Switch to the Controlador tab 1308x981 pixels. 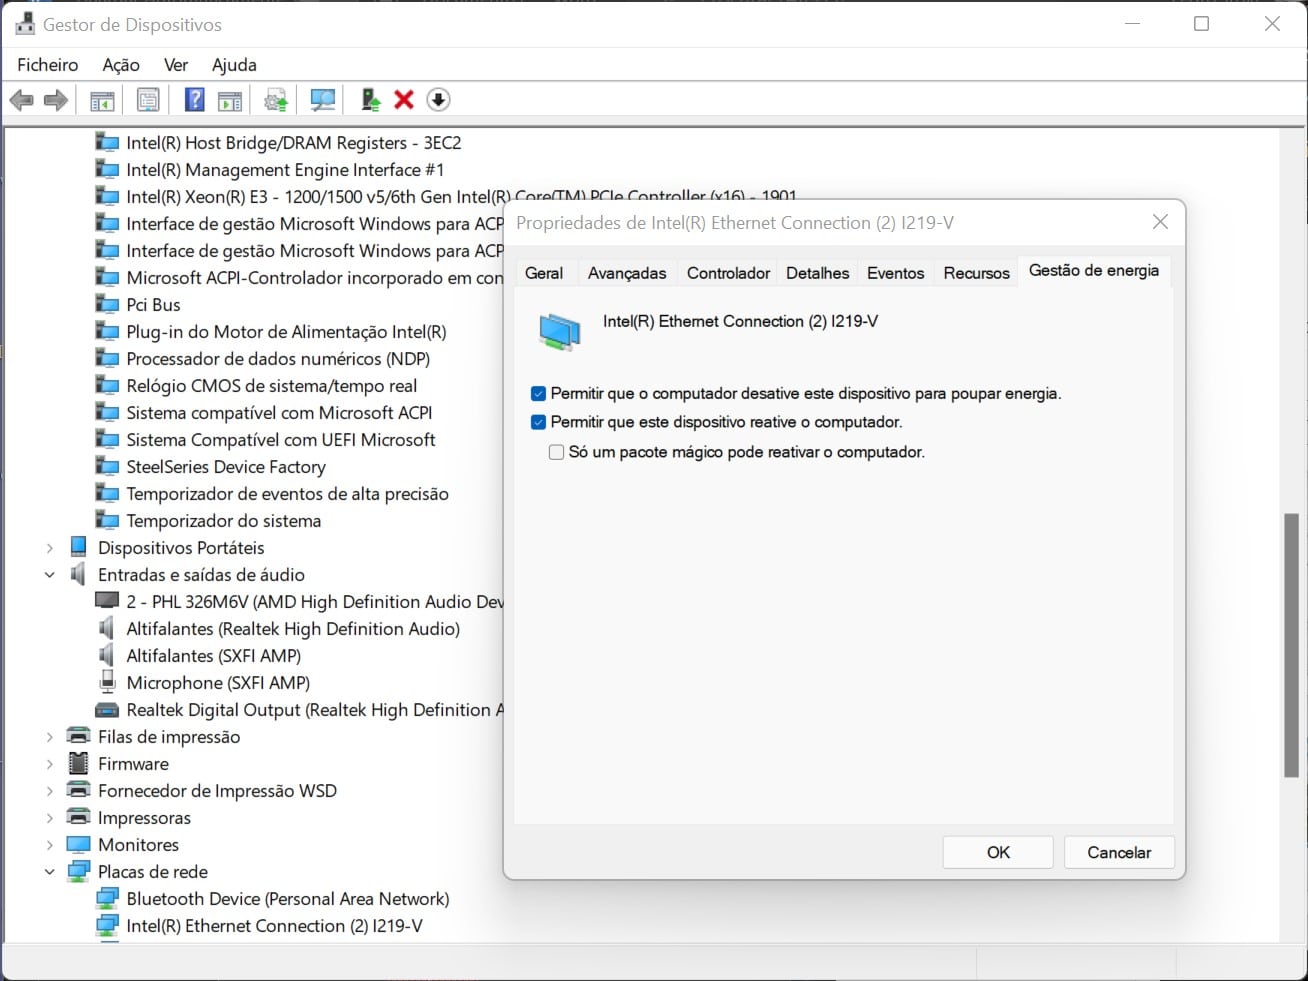(x=728, y=273)
